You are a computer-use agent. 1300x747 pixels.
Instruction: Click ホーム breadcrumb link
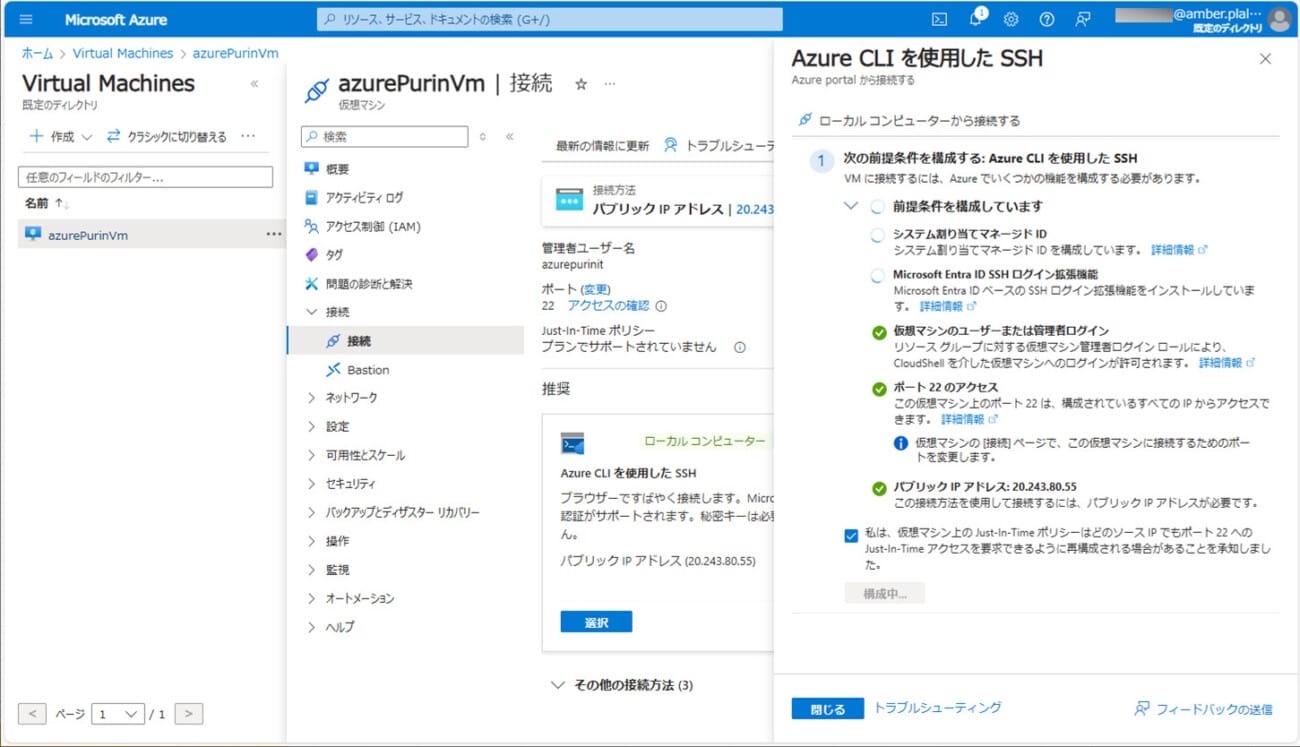point(37,53)
